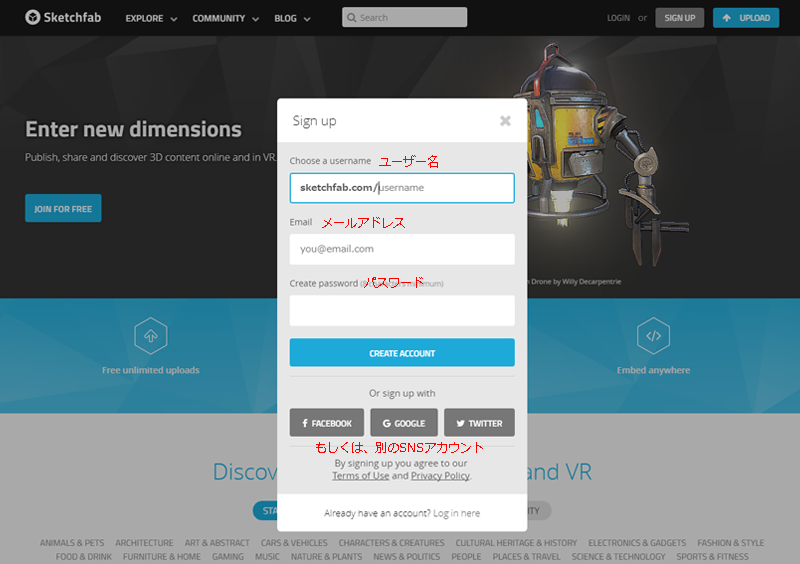Viewport: 800px width, 564px height.
Task: Expand the EXPLORE menu chevron
Action: point(174,19)
